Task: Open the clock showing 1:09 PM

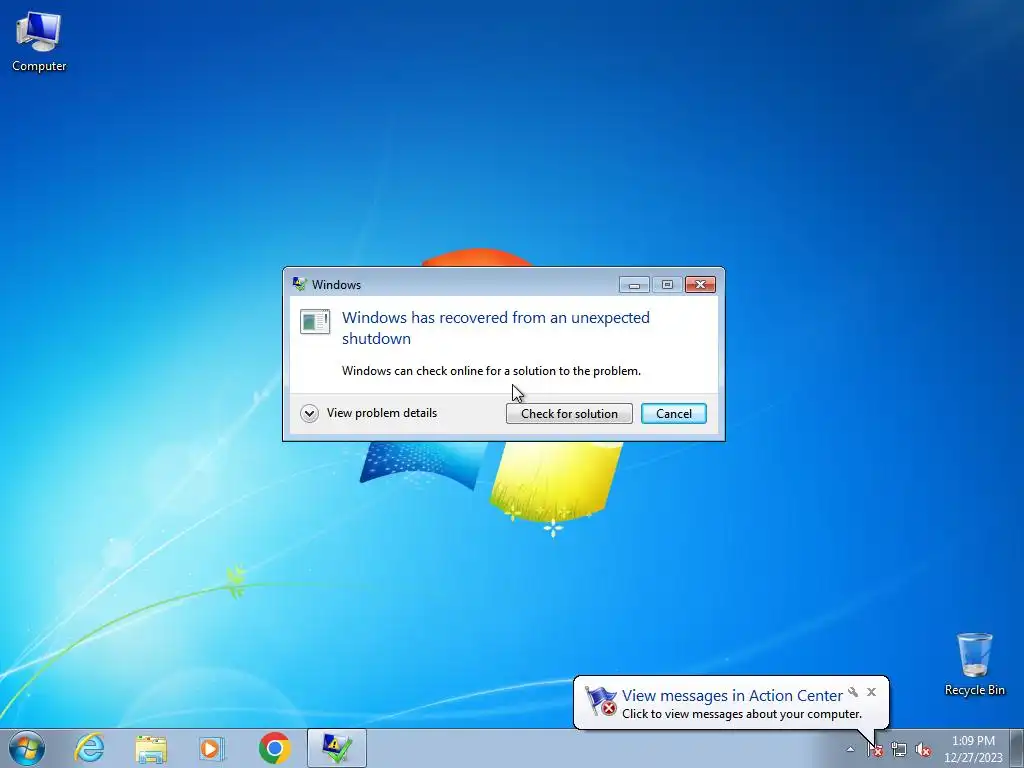Action: [973, 749]
